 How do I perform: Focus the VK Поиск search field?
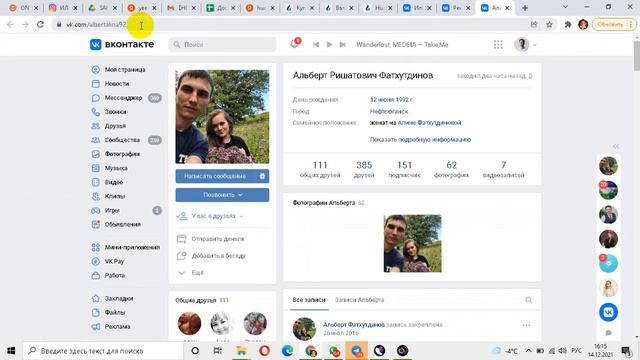222,44
